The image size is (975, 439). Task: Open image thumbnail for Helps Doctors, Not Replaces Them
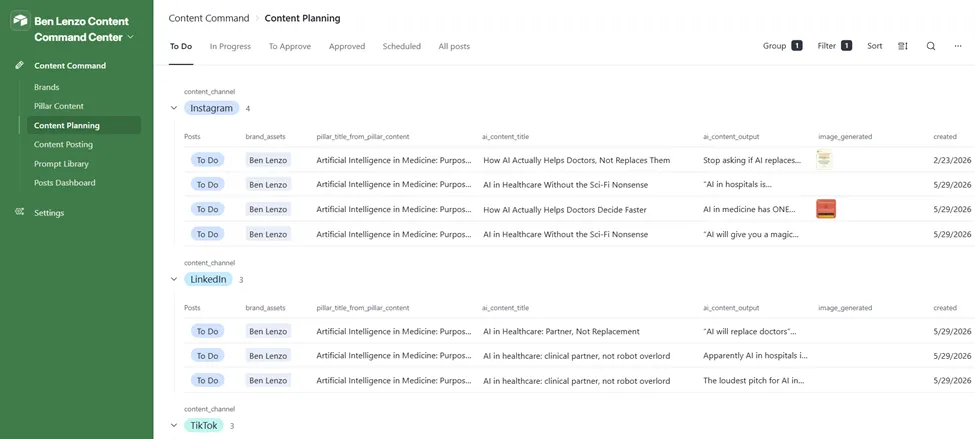[x=825, y=160]
